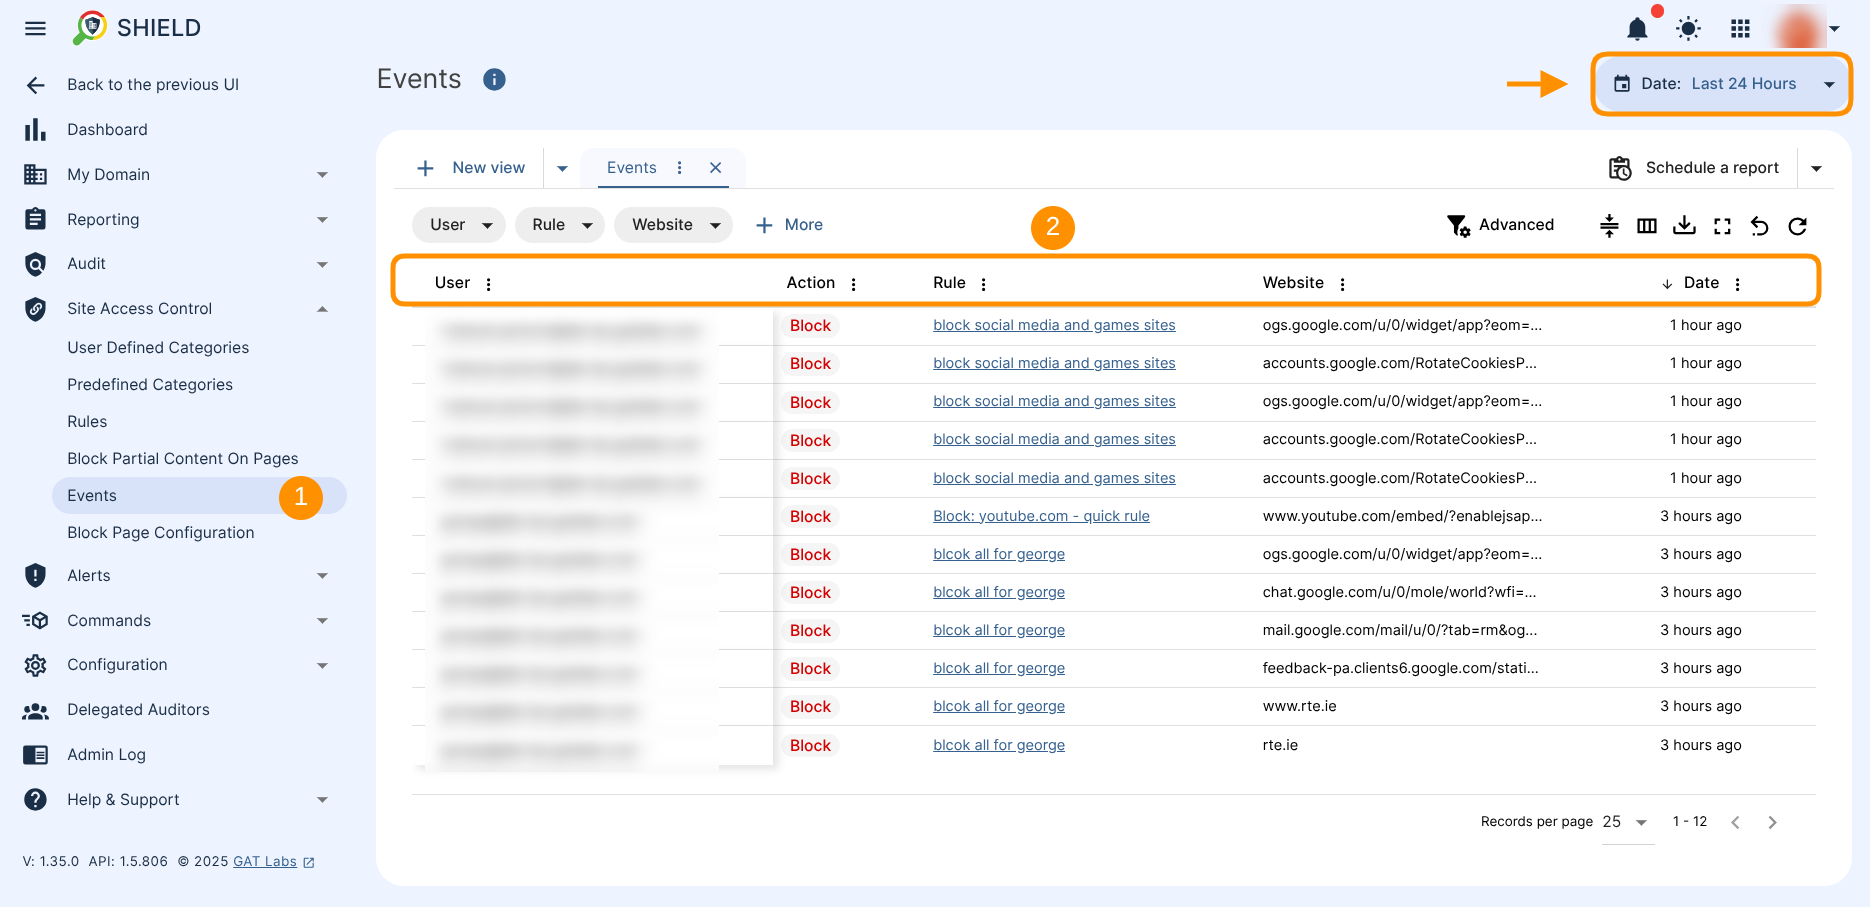Viewport: 1870px width, 907px height.
Task: Click the chat.google.com website cell
Action: click(1399, 592)
